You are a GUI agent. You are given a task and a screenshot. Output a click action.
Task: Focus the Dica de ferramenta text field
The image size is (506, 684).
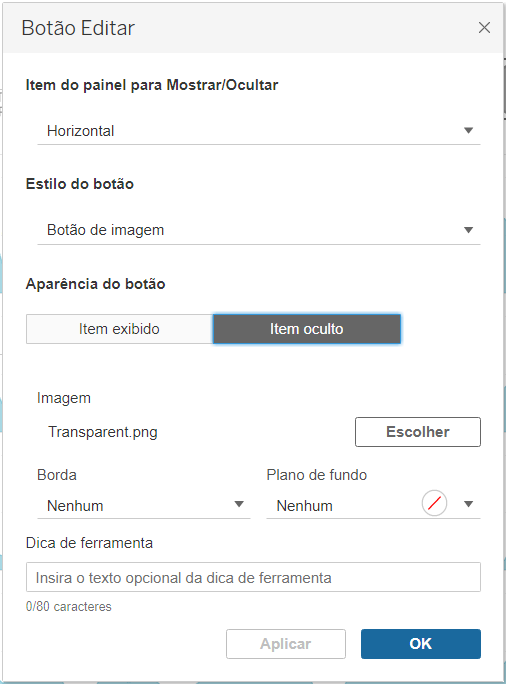click(253, 577)
